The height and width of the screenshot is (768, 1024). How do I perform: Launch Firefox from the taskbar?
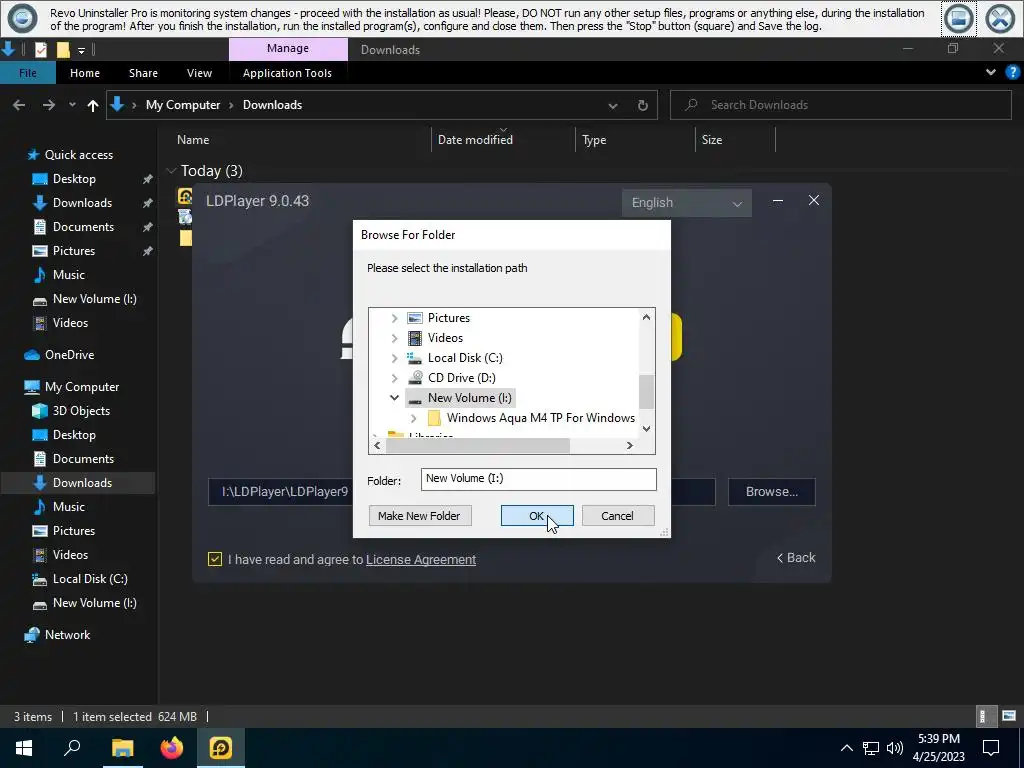point(172,748)
